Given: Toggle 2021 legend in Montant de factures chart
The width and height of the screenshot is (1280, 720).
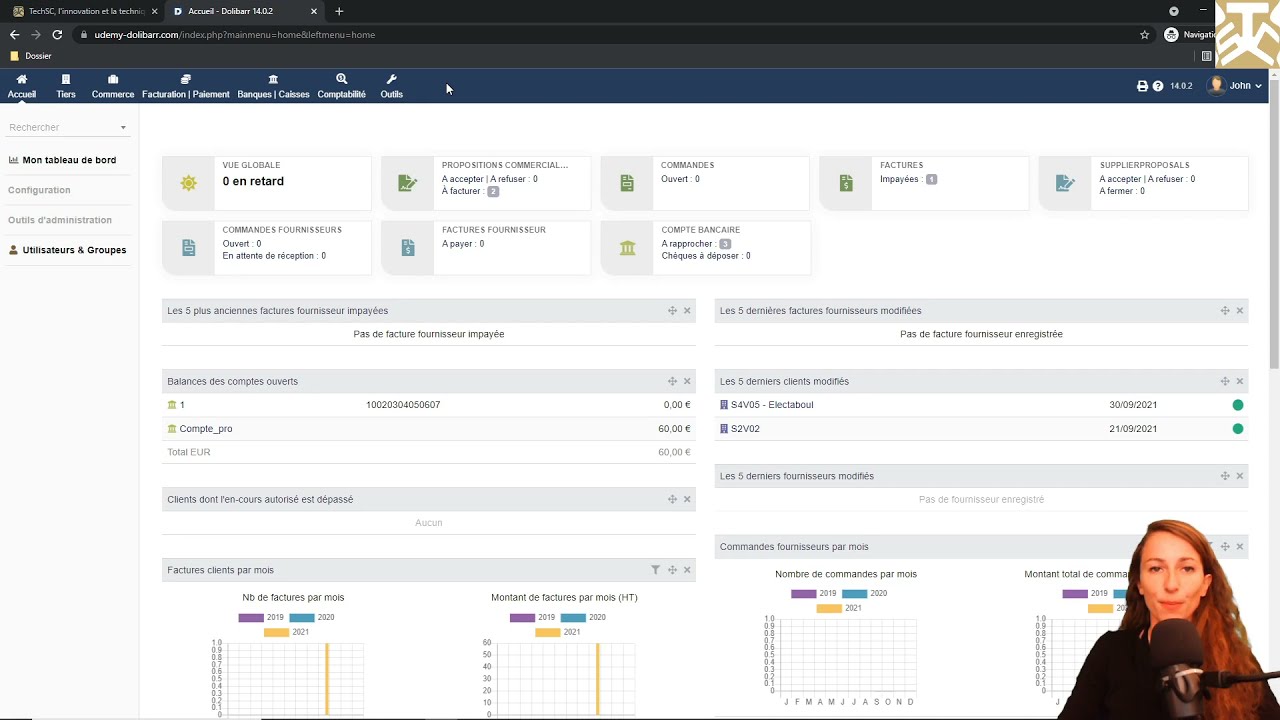Looking at the screenshot, I should point(558,632).
